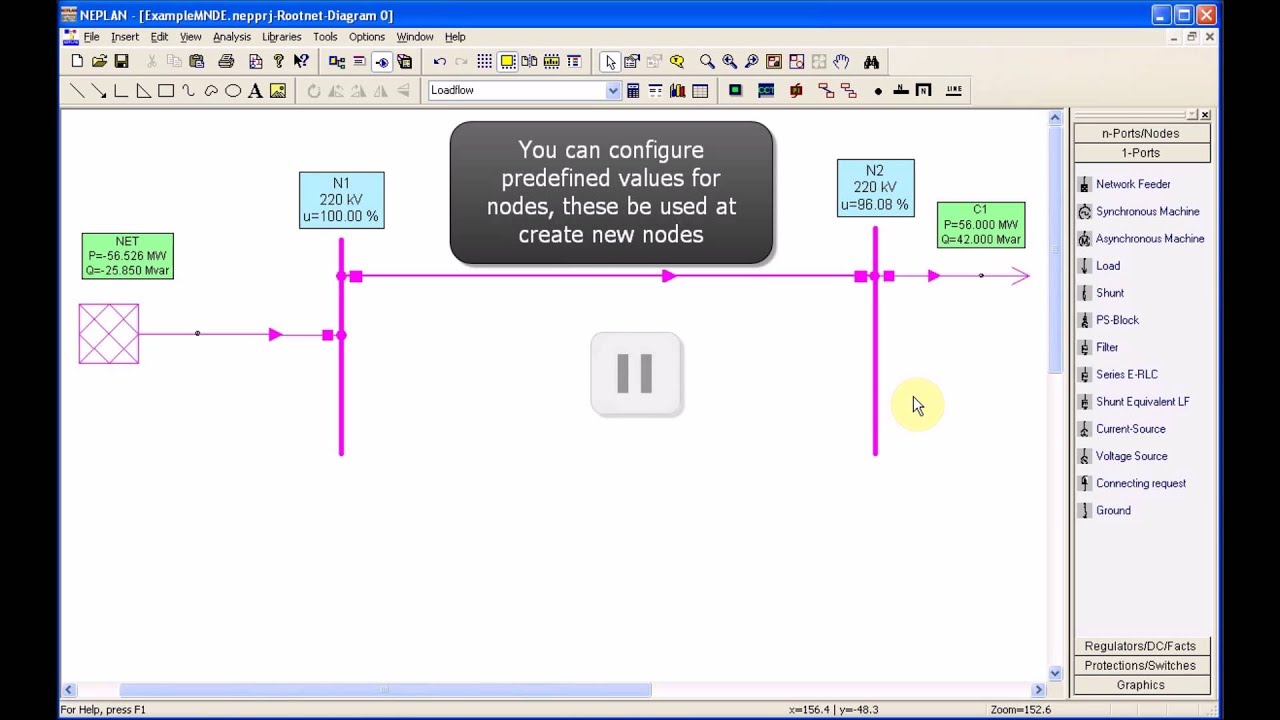Click the LINE element icon

[x=953, y=90]
